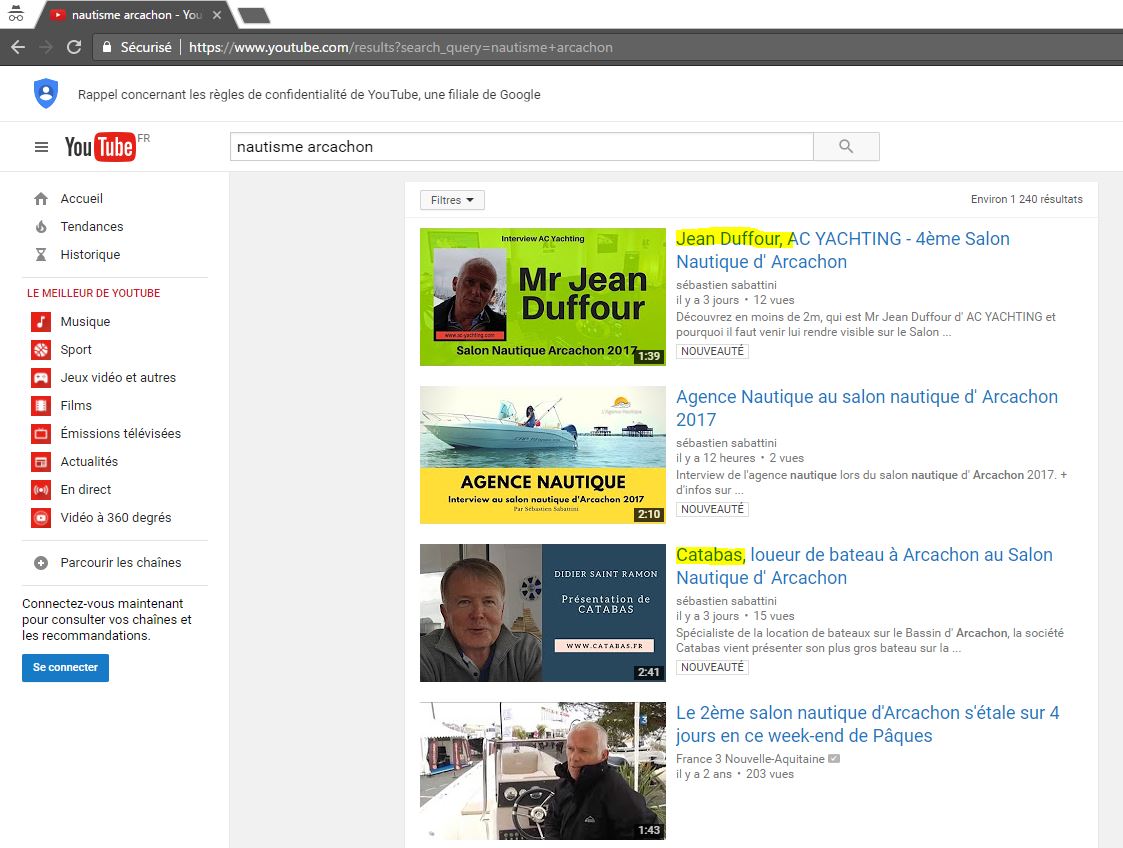Open privacy reminder text about YouTube rules
The width and height of the screenshot is (1123, 848).
[x=309, y=95]
